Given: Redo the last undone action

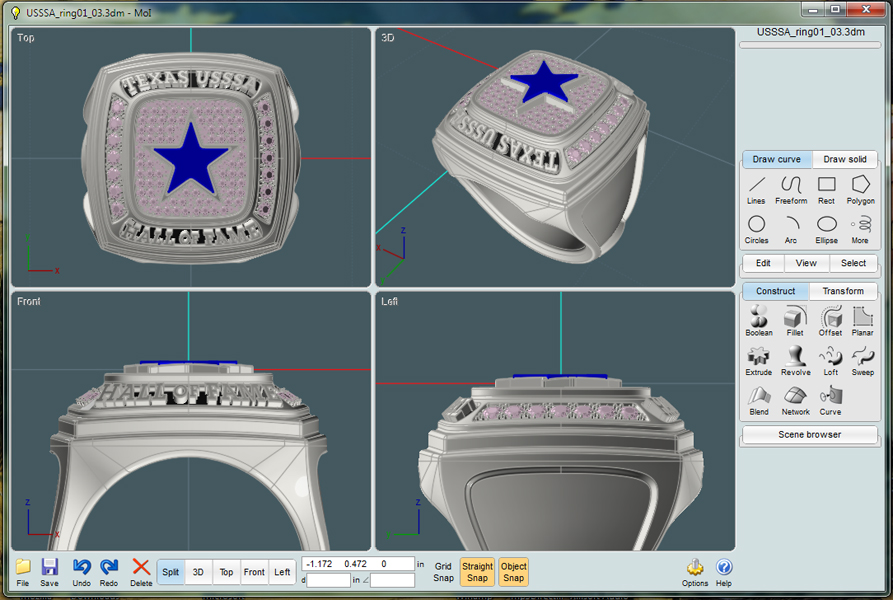Looking at the screenshot, I should pyautogui.click(x=109, y=572).
